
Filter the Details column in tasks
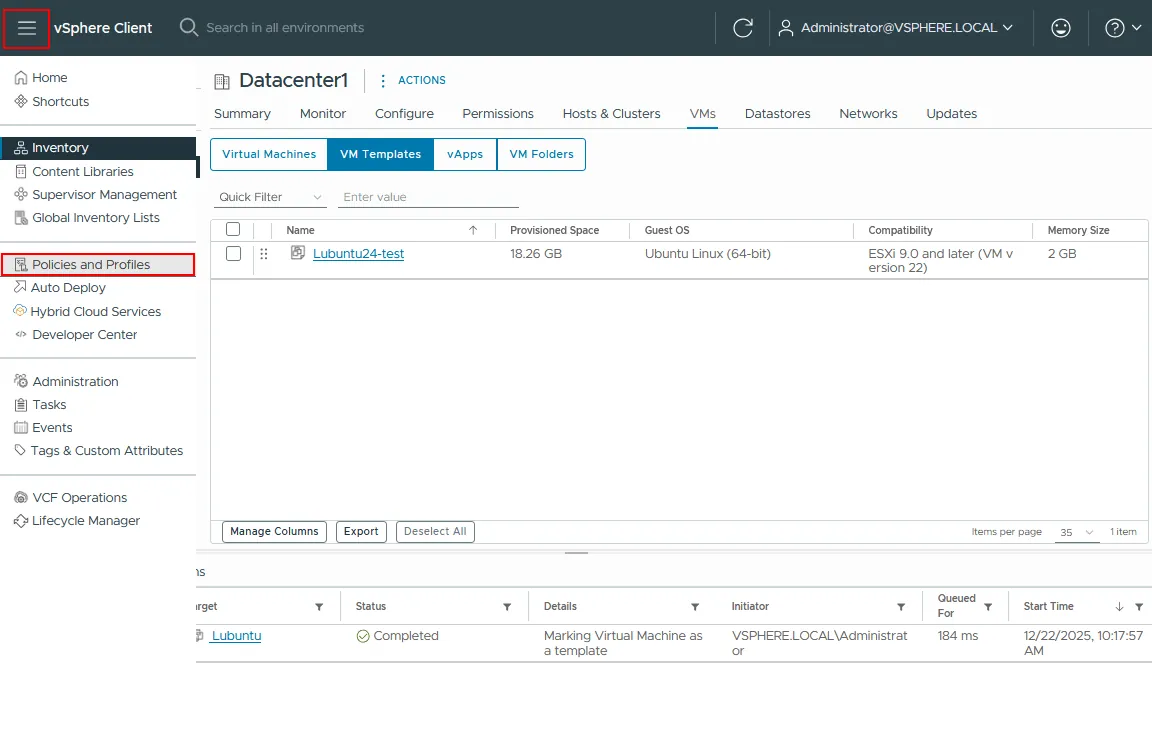[695, 607]
